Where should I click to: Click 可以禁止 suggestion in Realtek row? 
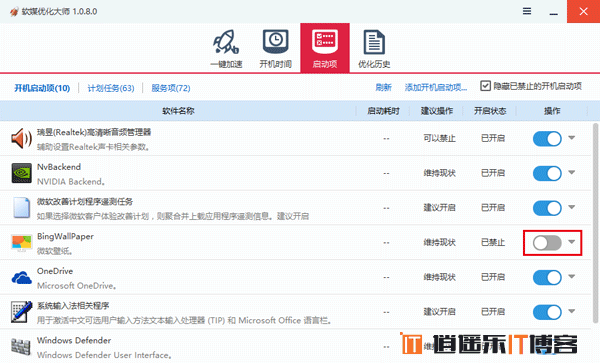click(439, 138)
